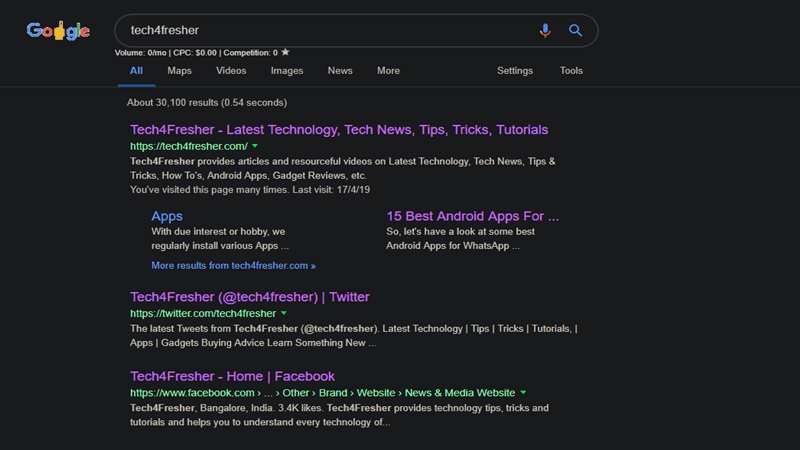The image size is (800, 450).
Task: Switch to the Maps tab
Action: pos(180,71)
